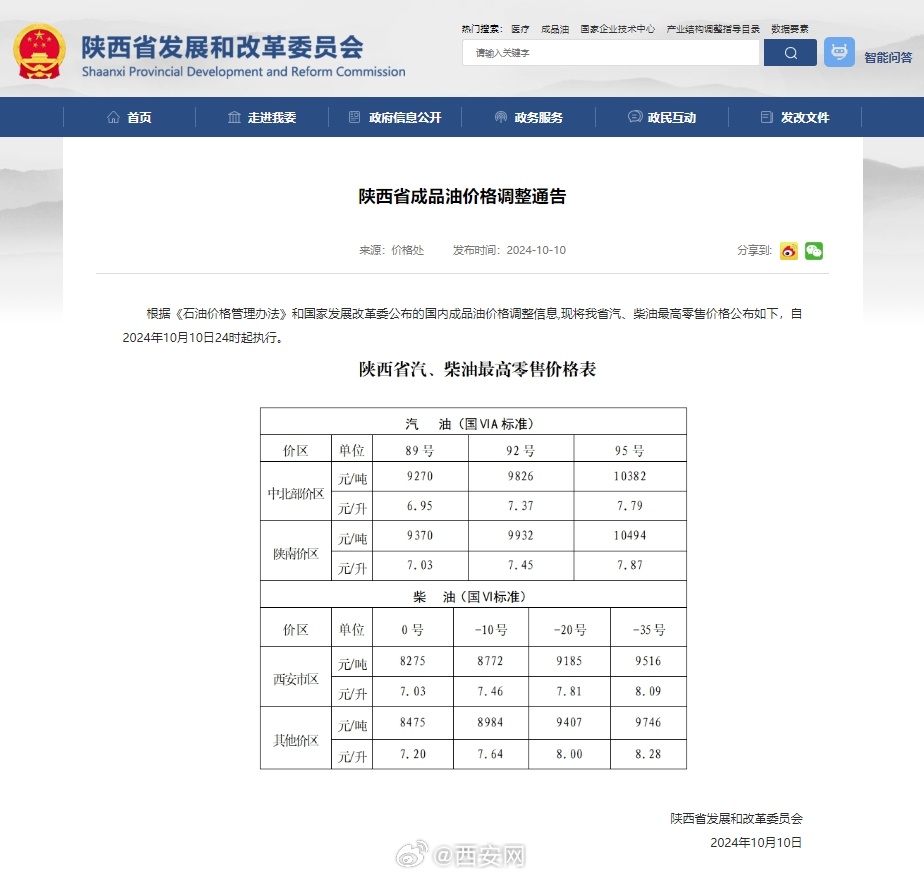Click the cell showing 7.45
This screenshot has width=924, height=877.
coord(521,565)
